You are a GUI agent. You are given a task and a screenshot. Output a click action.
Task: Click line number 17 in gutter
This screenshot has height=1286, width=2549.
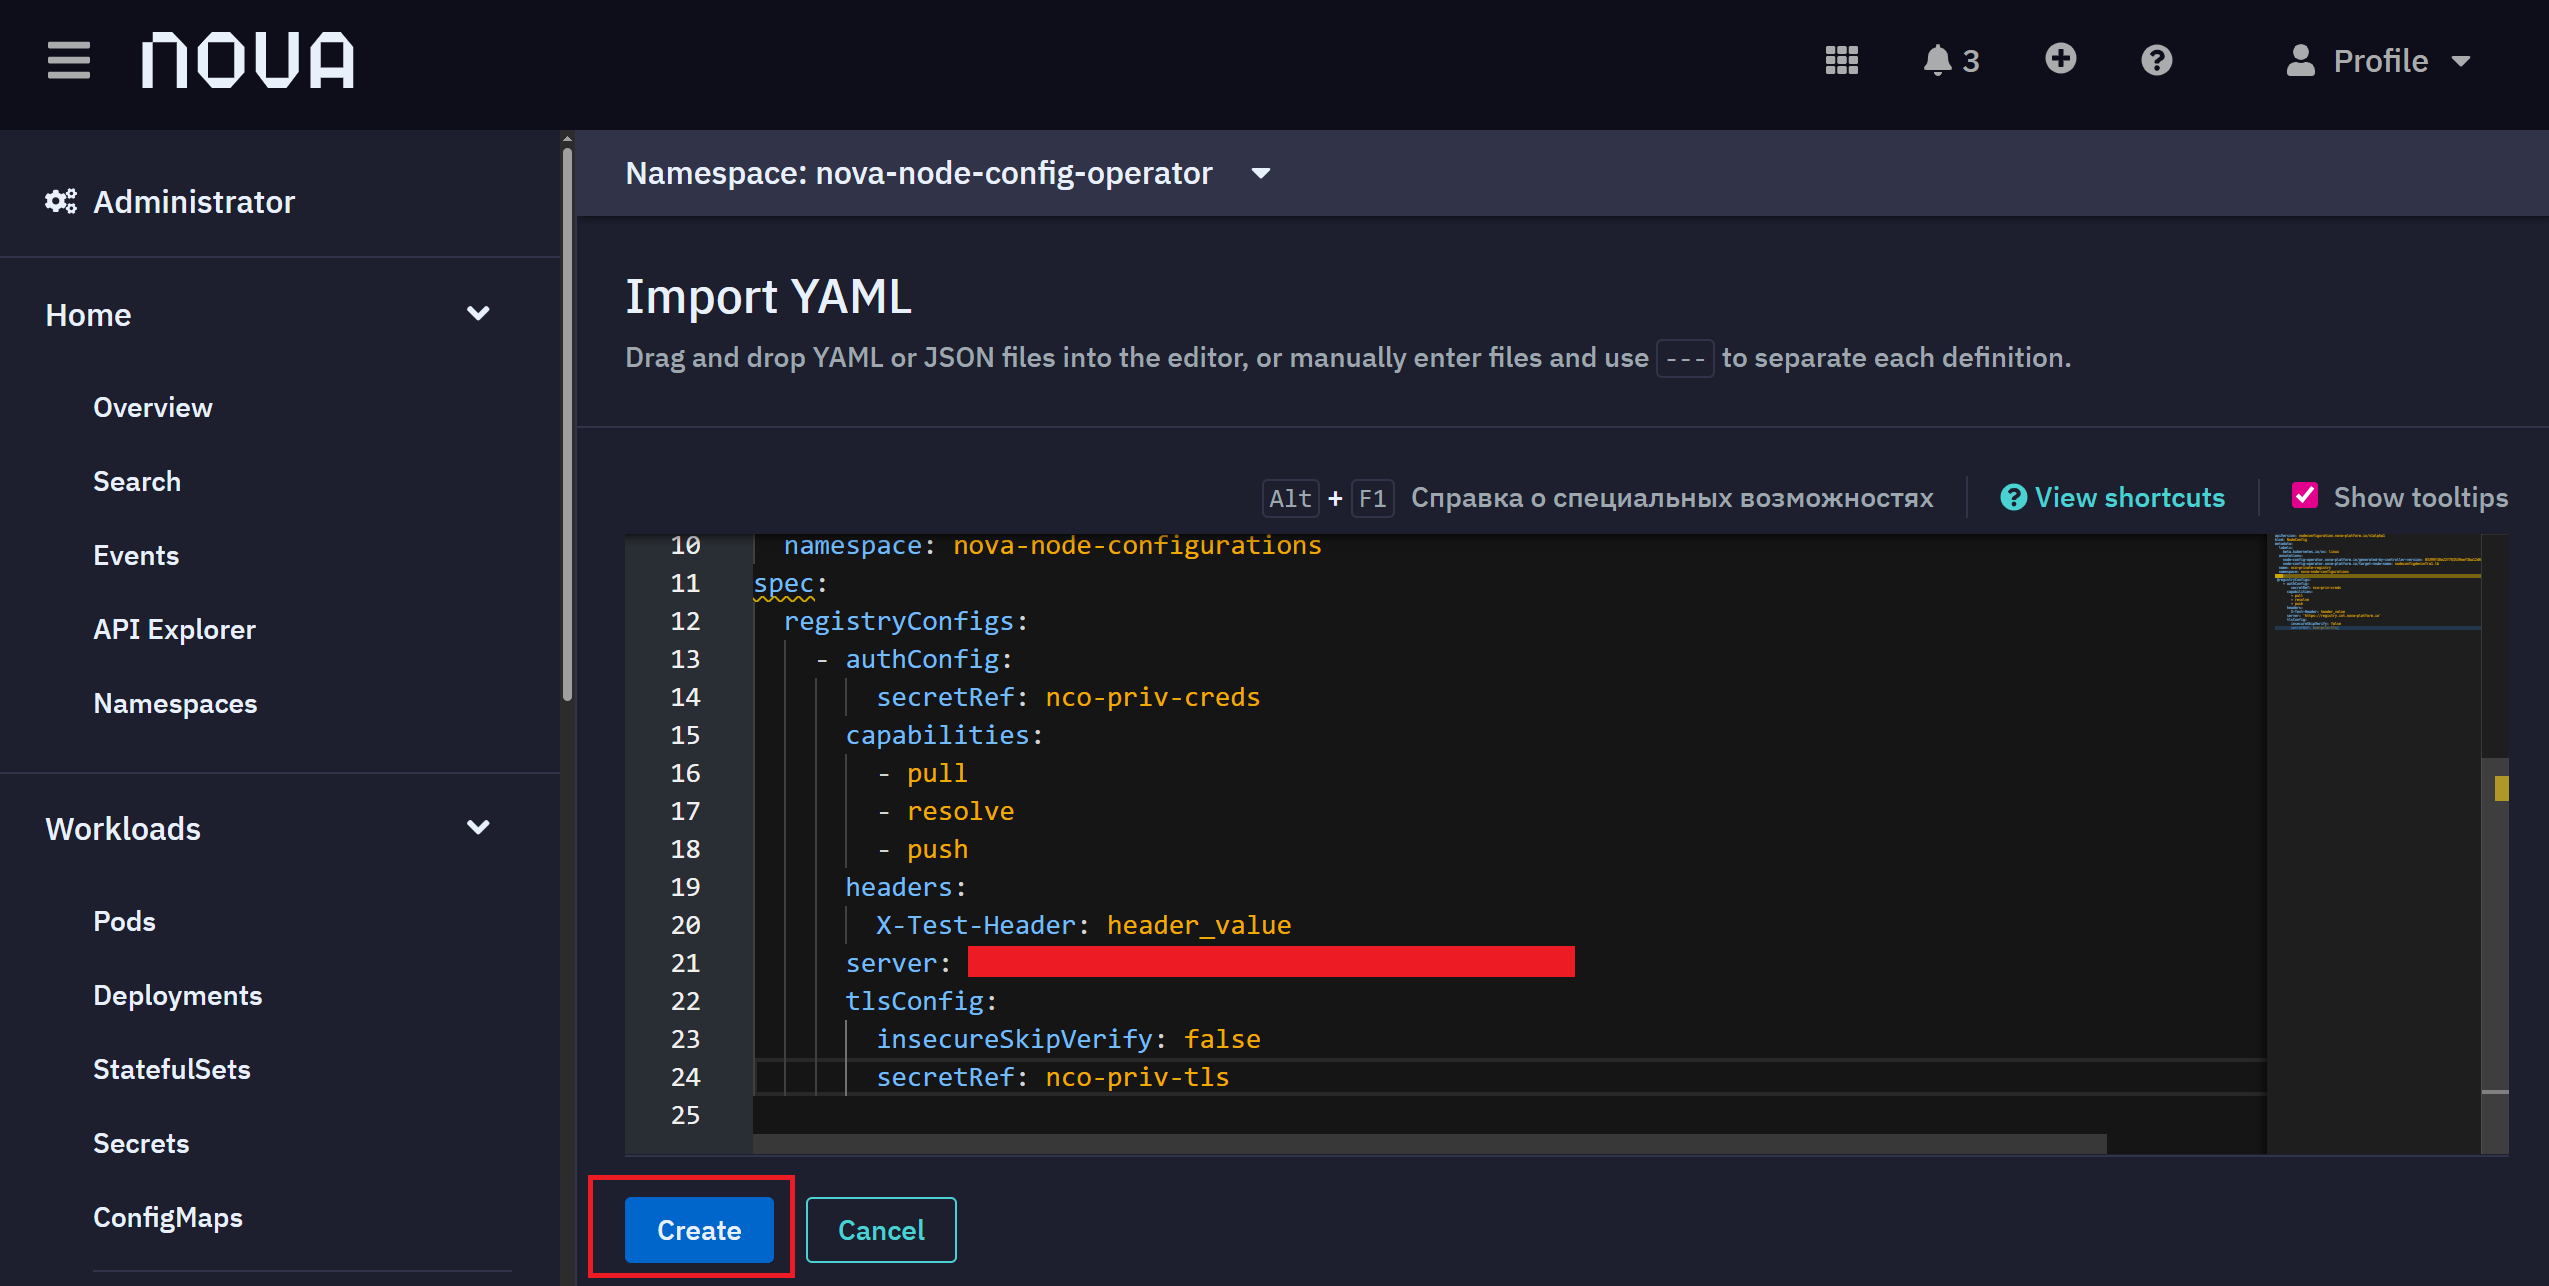(x=685, y=811)
